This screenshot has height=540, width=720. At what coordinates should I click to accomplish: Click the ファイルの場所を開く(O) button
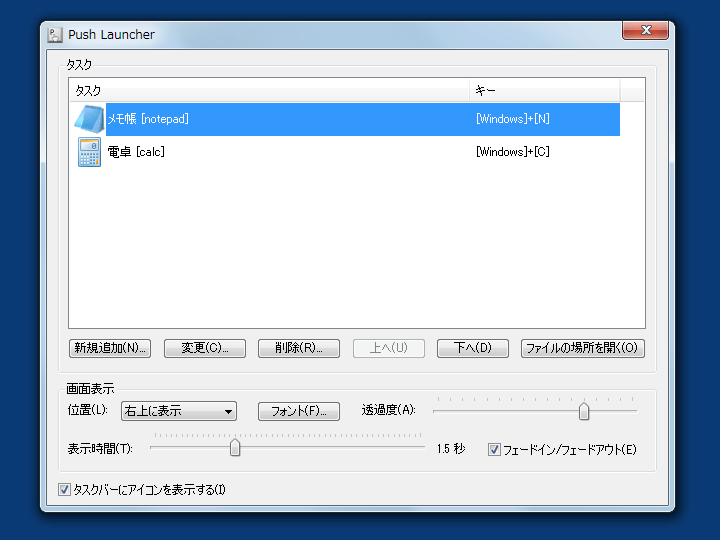pyautogui.click(x=583, y=348)
